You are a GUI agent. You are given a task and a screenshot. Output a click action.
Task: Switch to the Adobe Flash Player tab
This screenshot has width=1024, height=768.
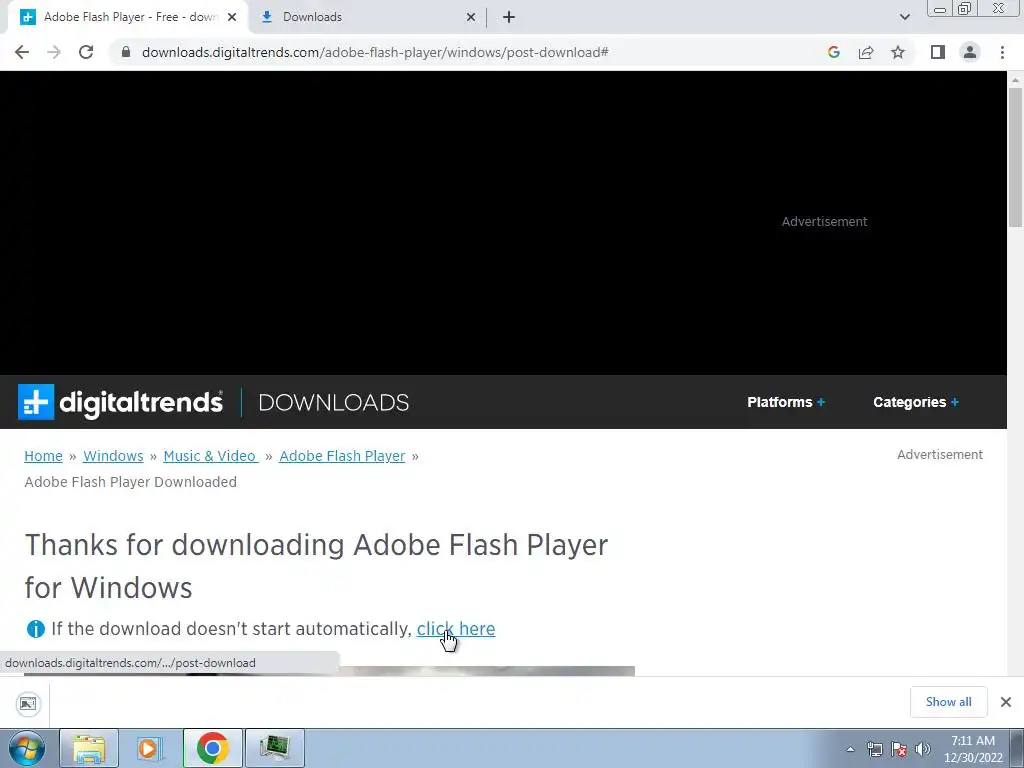click(127, 17)
